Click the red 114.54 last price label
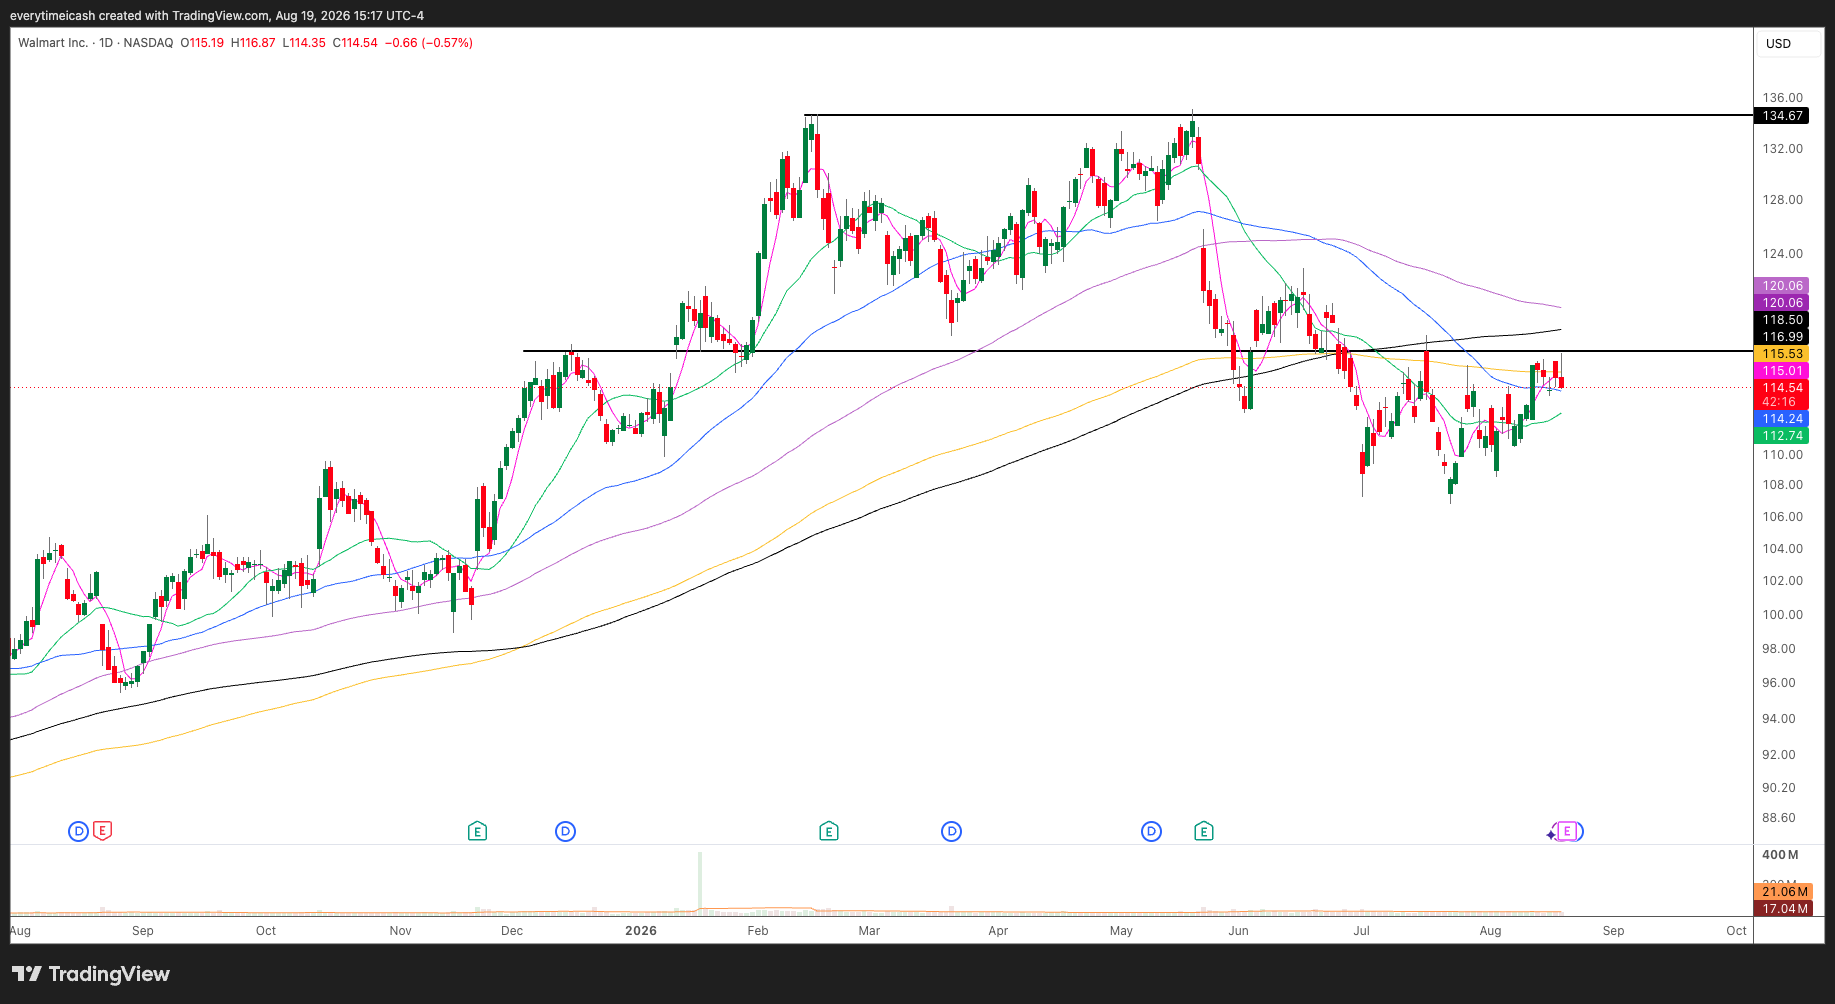The image size is (1835, 1004). coord(1783,388)
